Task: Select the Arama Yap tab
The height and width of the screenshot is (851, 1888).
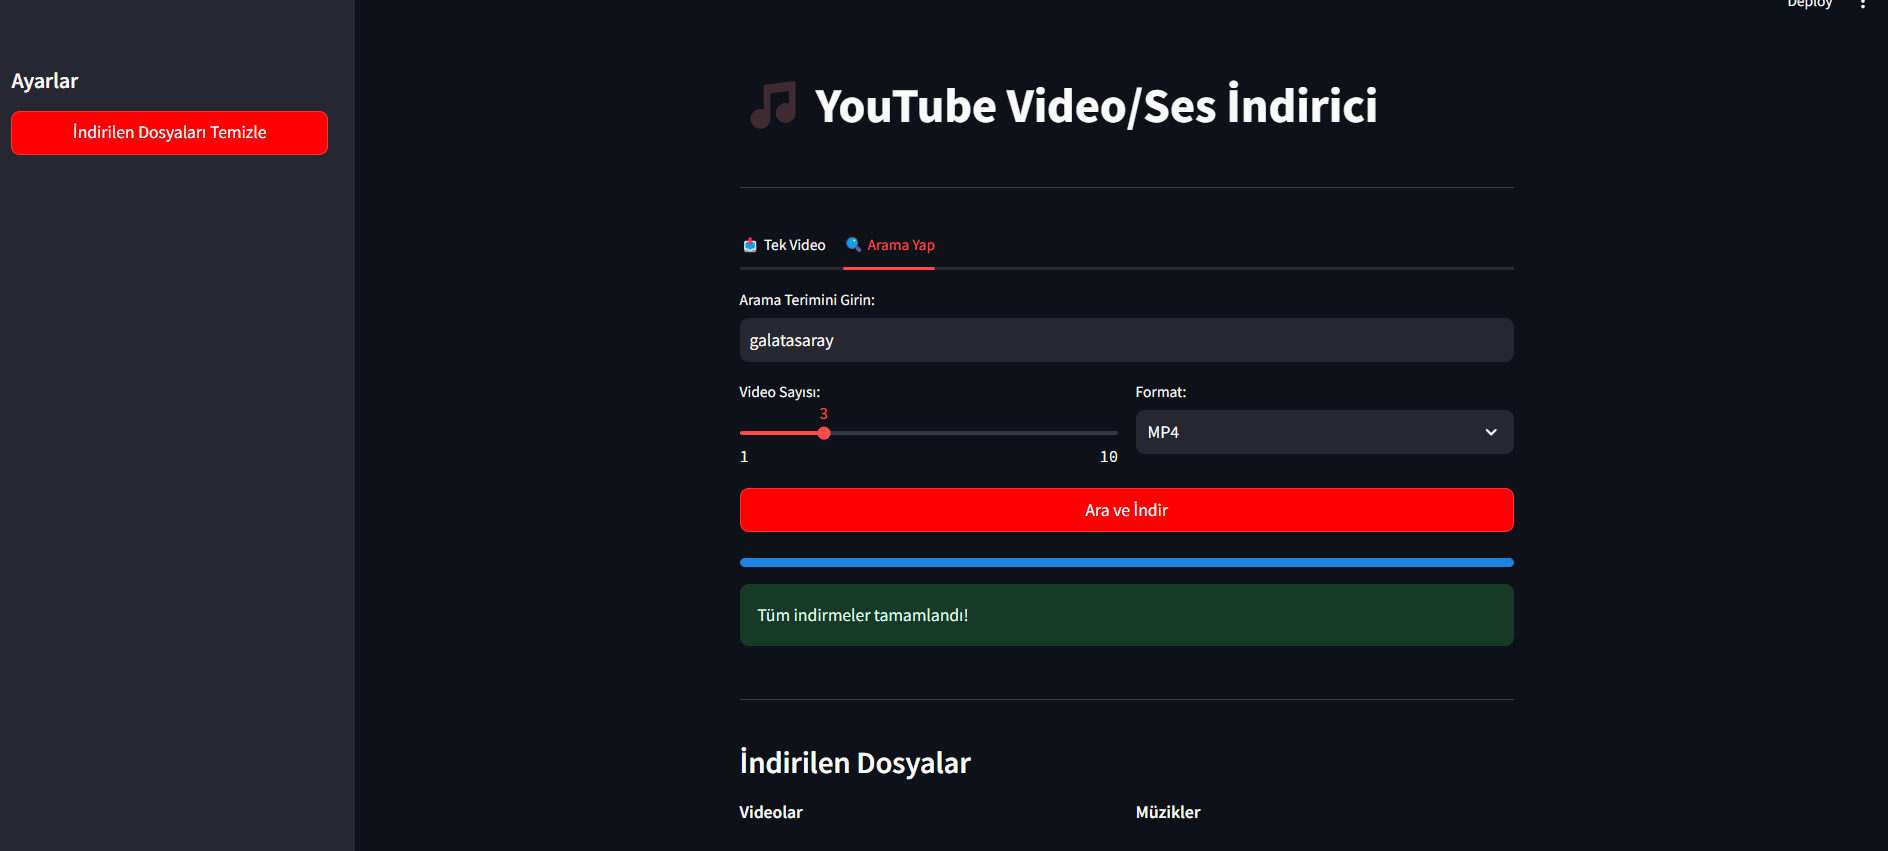Action: pos(890,245)
